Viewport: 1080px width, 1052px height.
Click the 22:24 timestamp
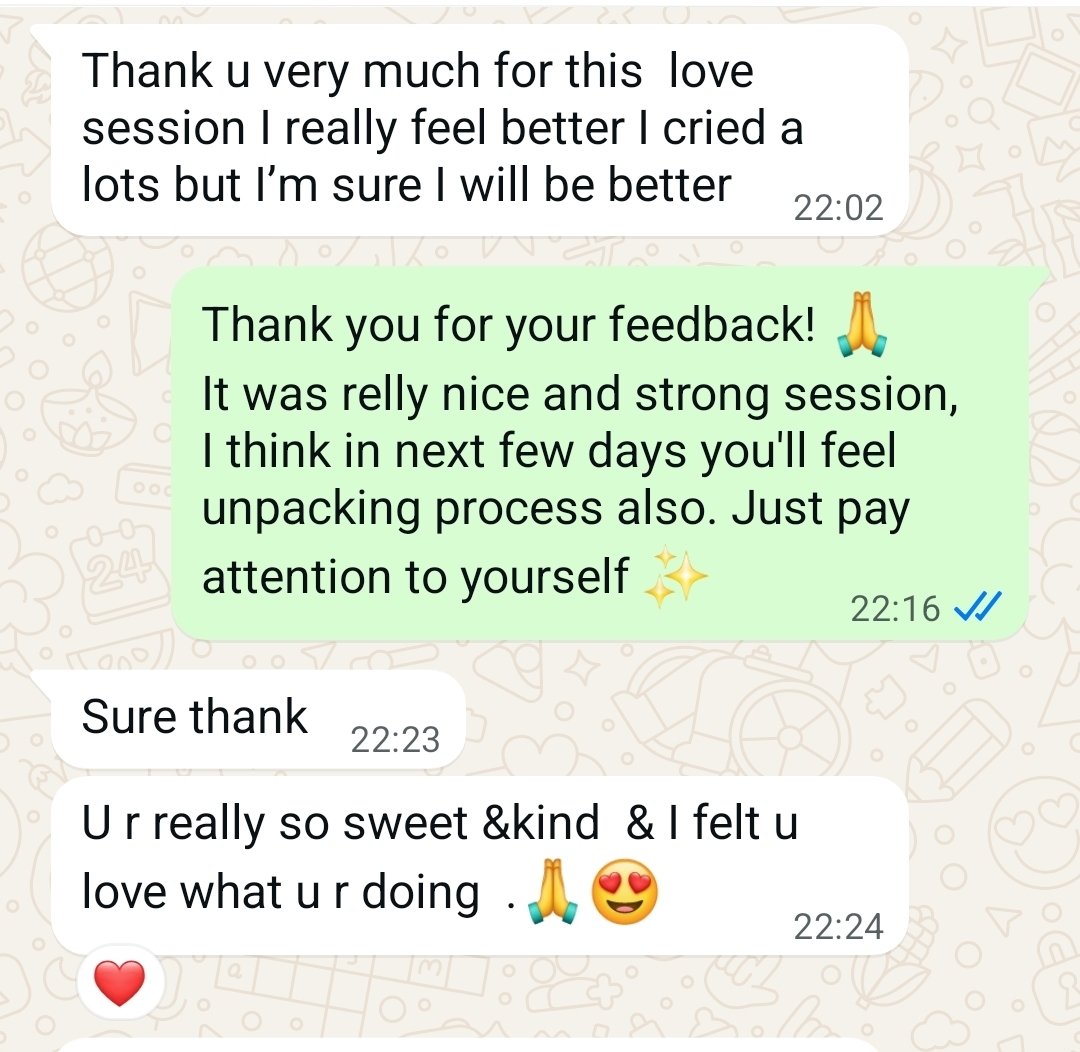click(838, 927)
